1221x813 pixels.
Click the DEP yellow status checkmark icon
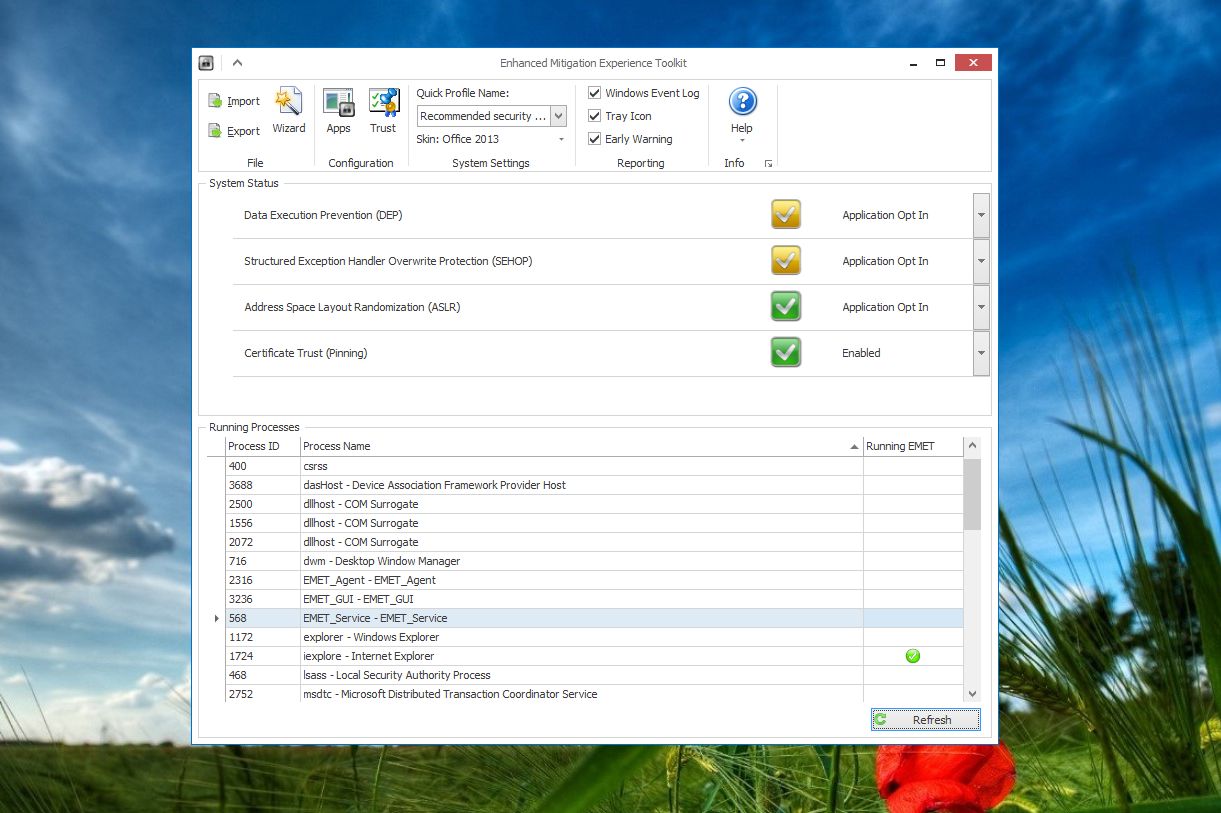click(786, 215)
